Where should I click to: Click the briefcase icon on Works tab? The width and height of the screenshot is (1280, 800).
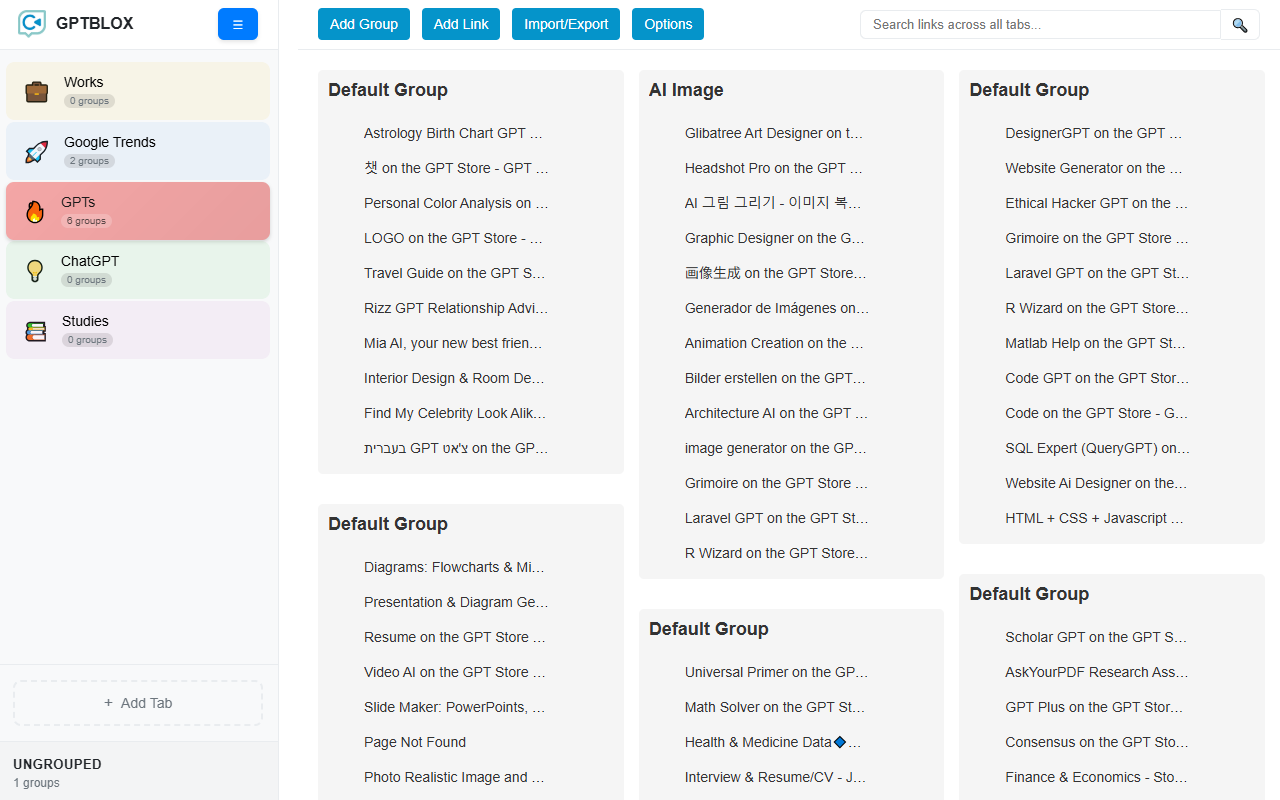click(36, 92)
